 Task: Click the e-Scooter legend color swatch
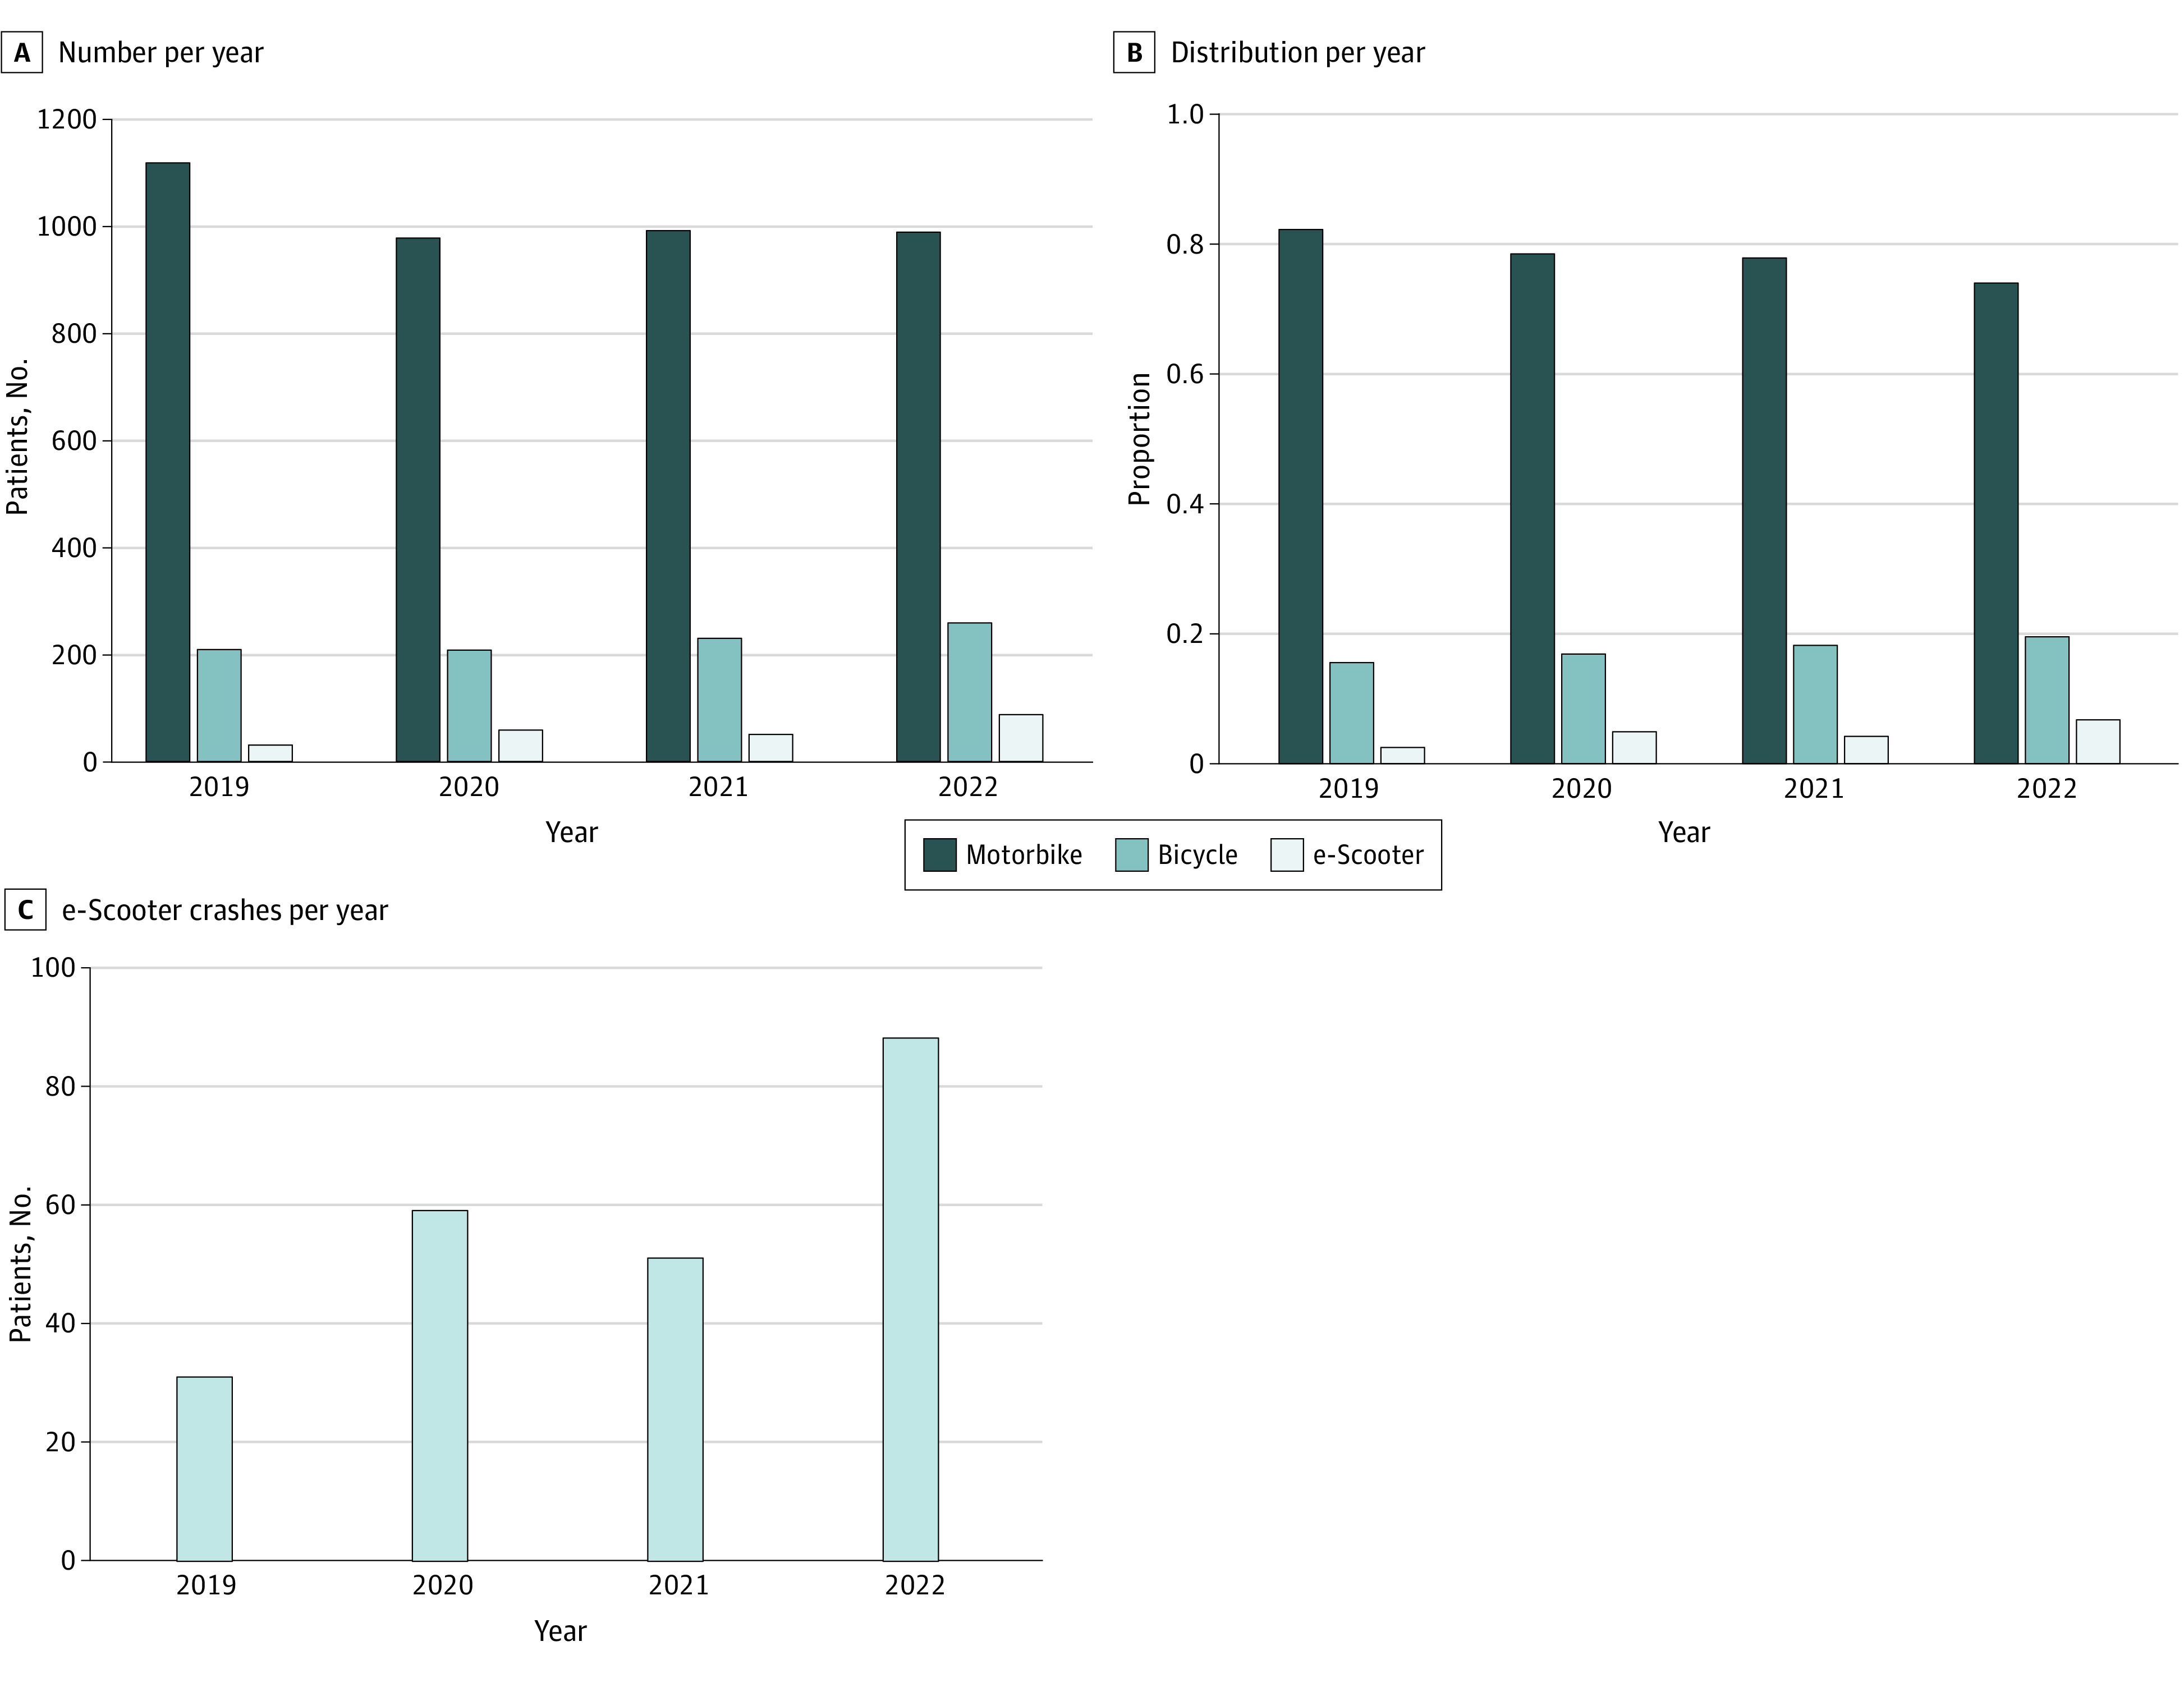(x=1287, y=855)
